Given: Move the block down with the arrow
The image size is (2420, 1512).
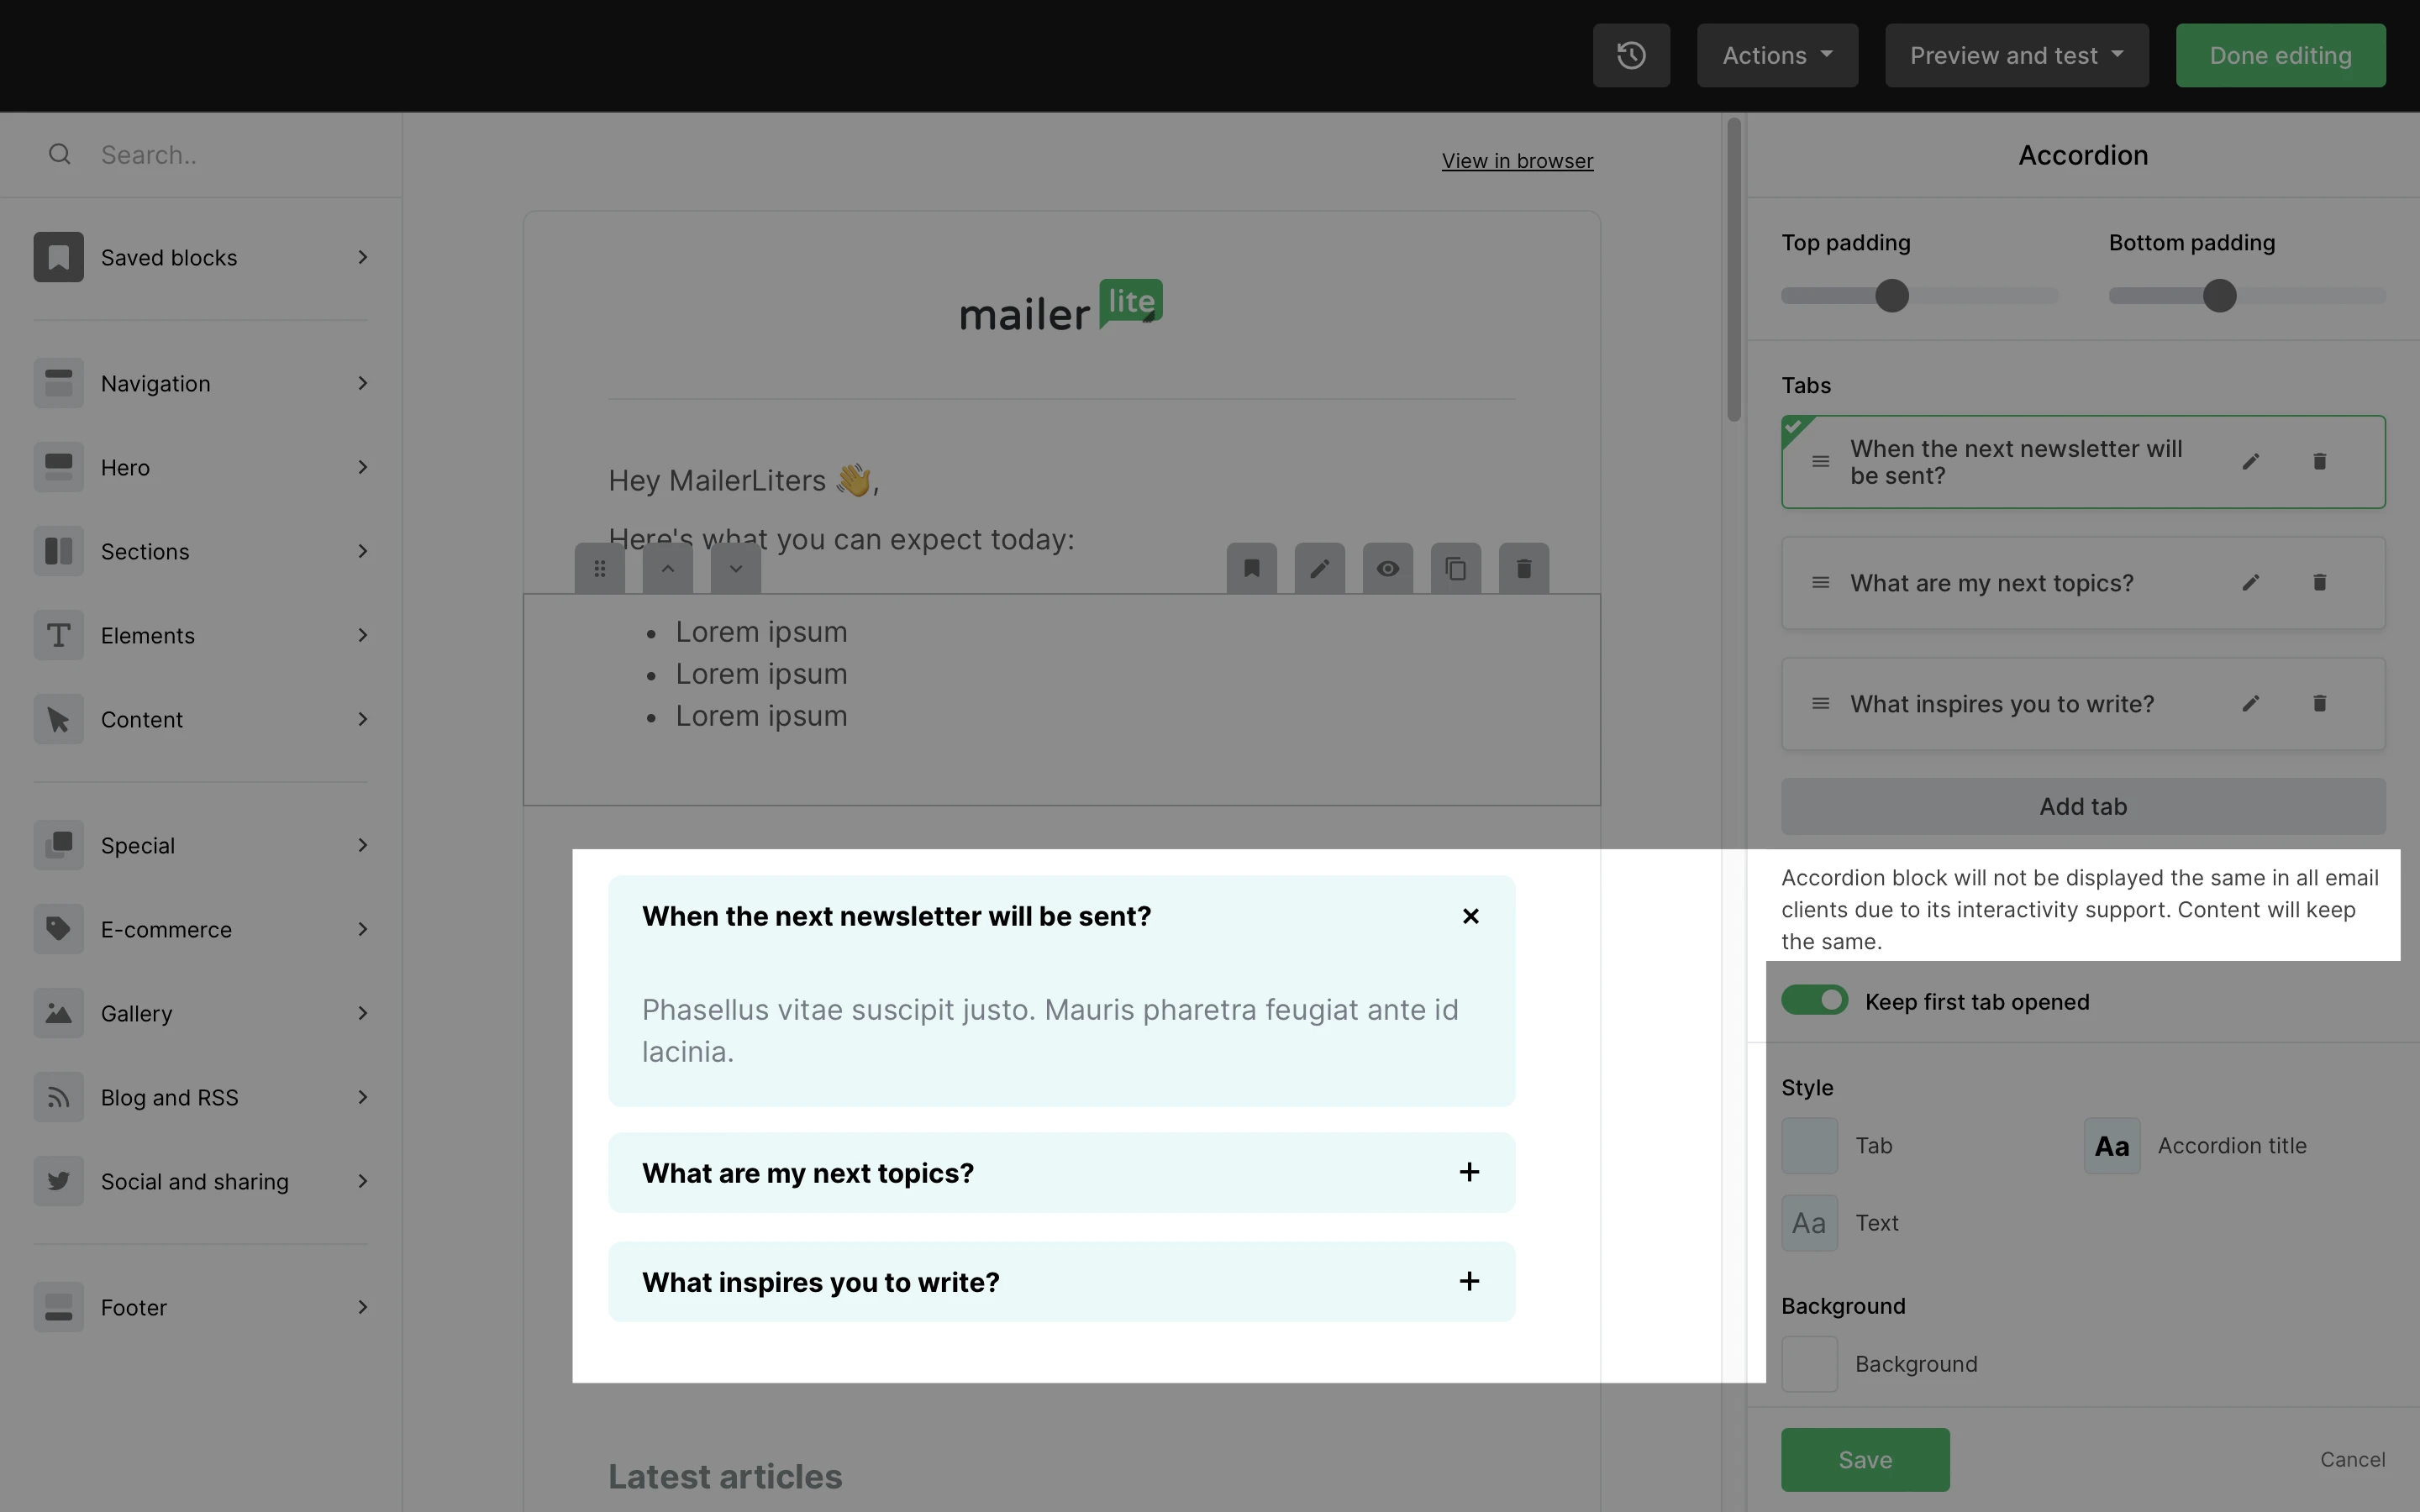Looking at the screenshot, I should coord(735,569).
